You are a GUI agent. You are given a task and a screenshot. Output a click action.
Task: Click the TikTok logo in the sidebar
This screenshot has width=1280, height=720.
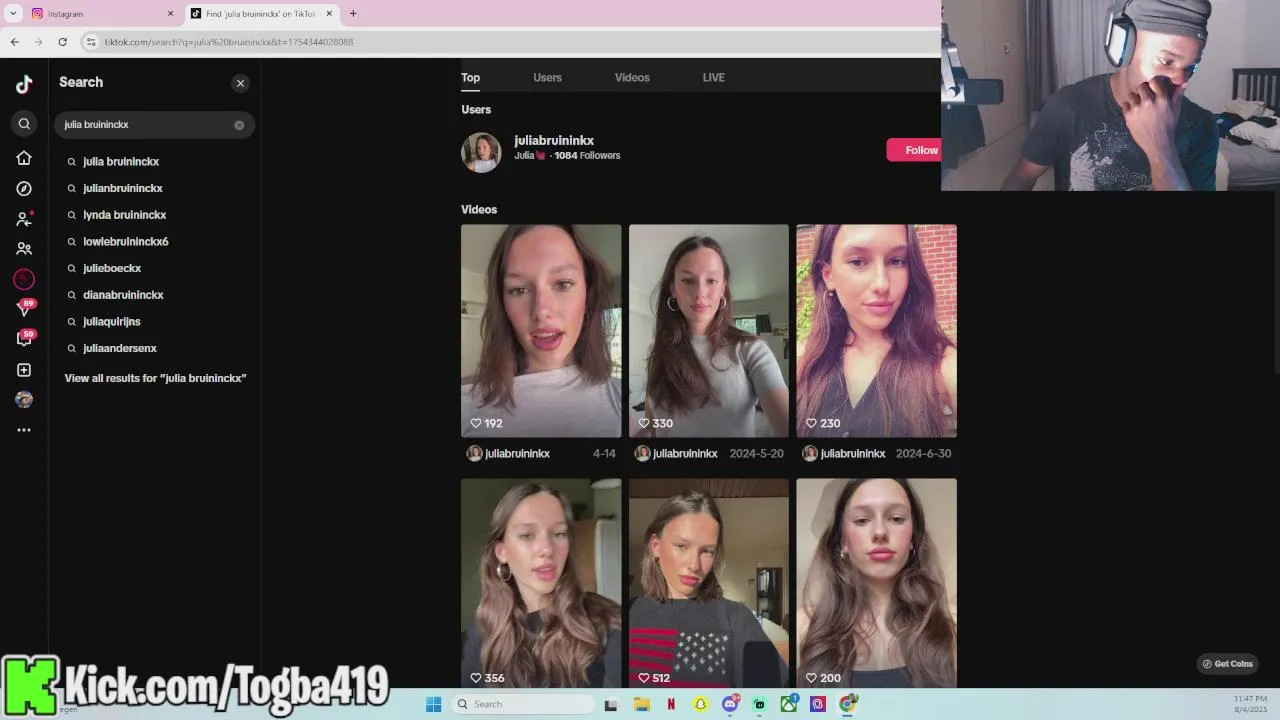click(x=24, y=84)
